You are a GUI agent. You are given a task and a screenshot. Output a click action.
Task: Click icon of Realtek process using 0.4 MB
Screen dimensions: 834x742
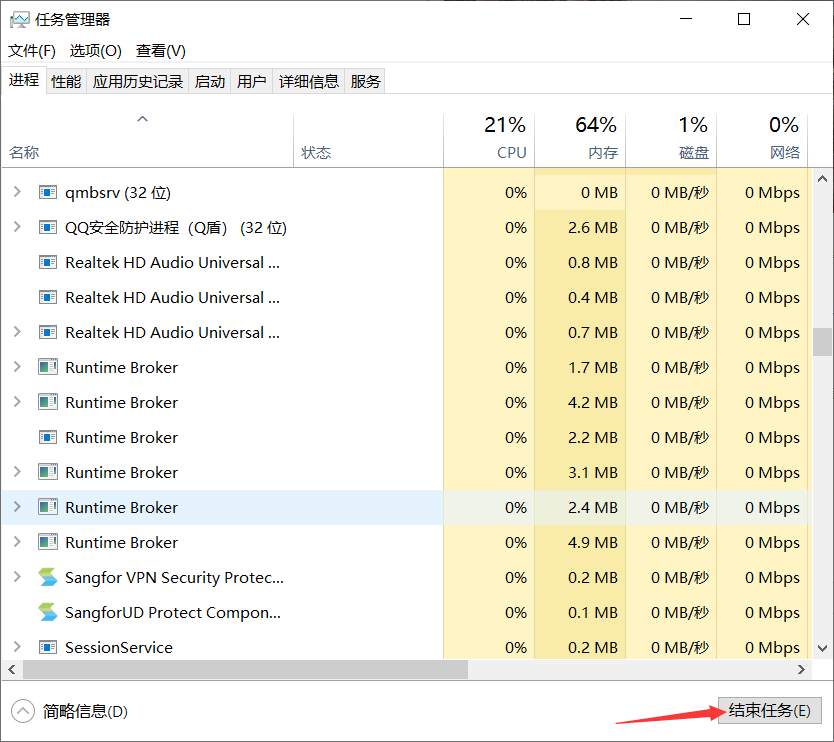[x=48, y=297]
